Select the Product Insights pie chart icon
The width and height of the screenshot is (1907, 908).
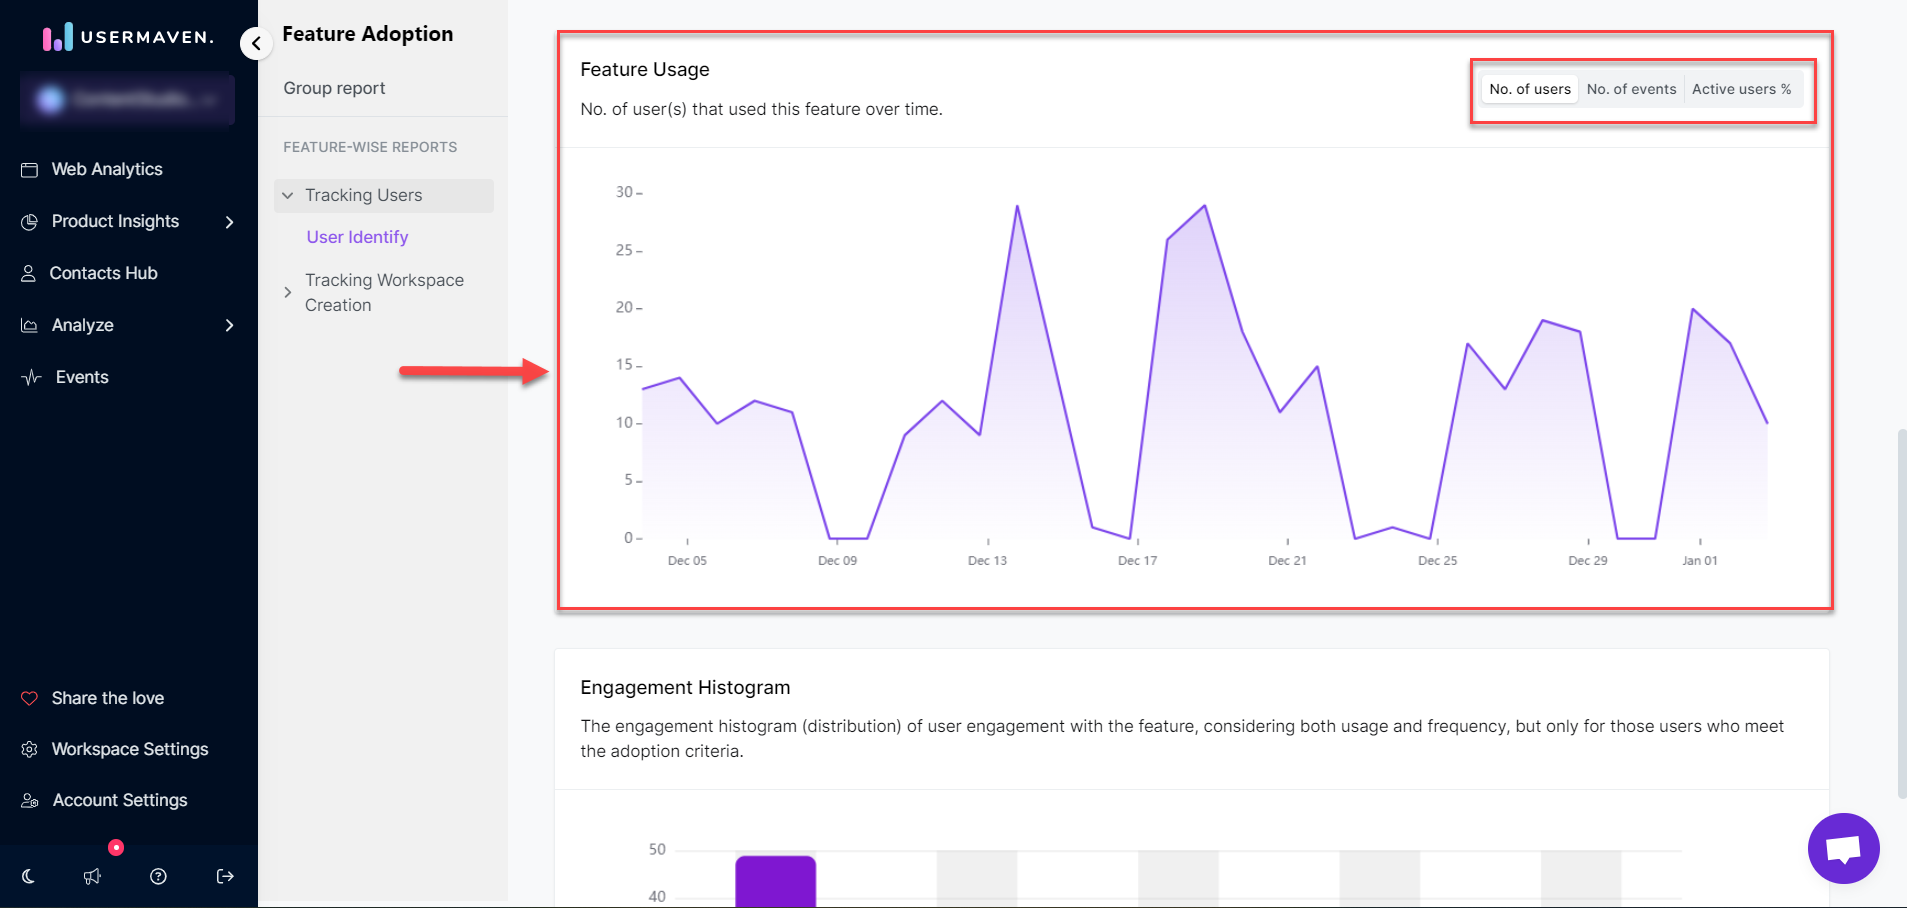[x=30, y=222]
